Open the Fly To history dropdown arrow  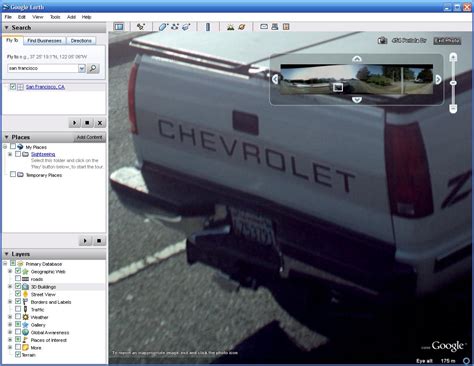tap(82, 68)
